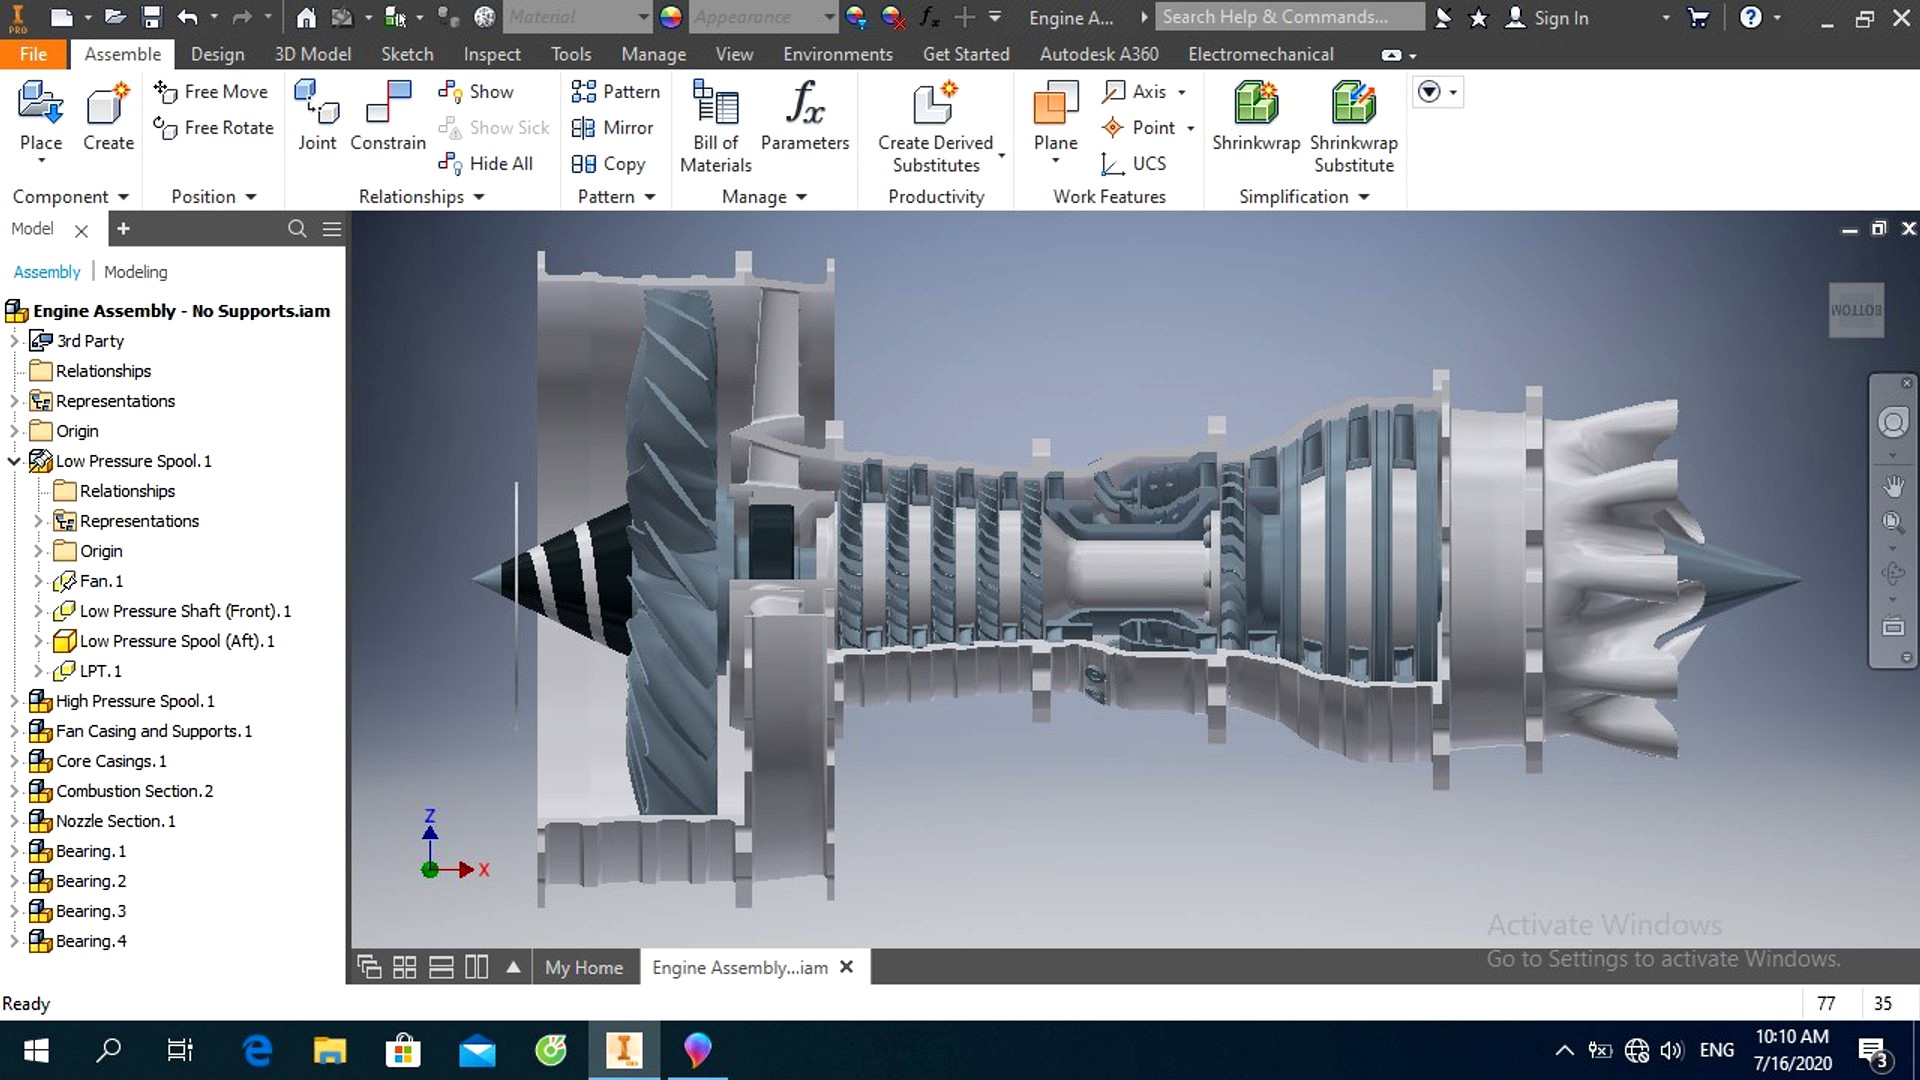Activate the Joint tool
Image resolution: width=1920 pixels, height=1080 pixels.
coord(317,115)
